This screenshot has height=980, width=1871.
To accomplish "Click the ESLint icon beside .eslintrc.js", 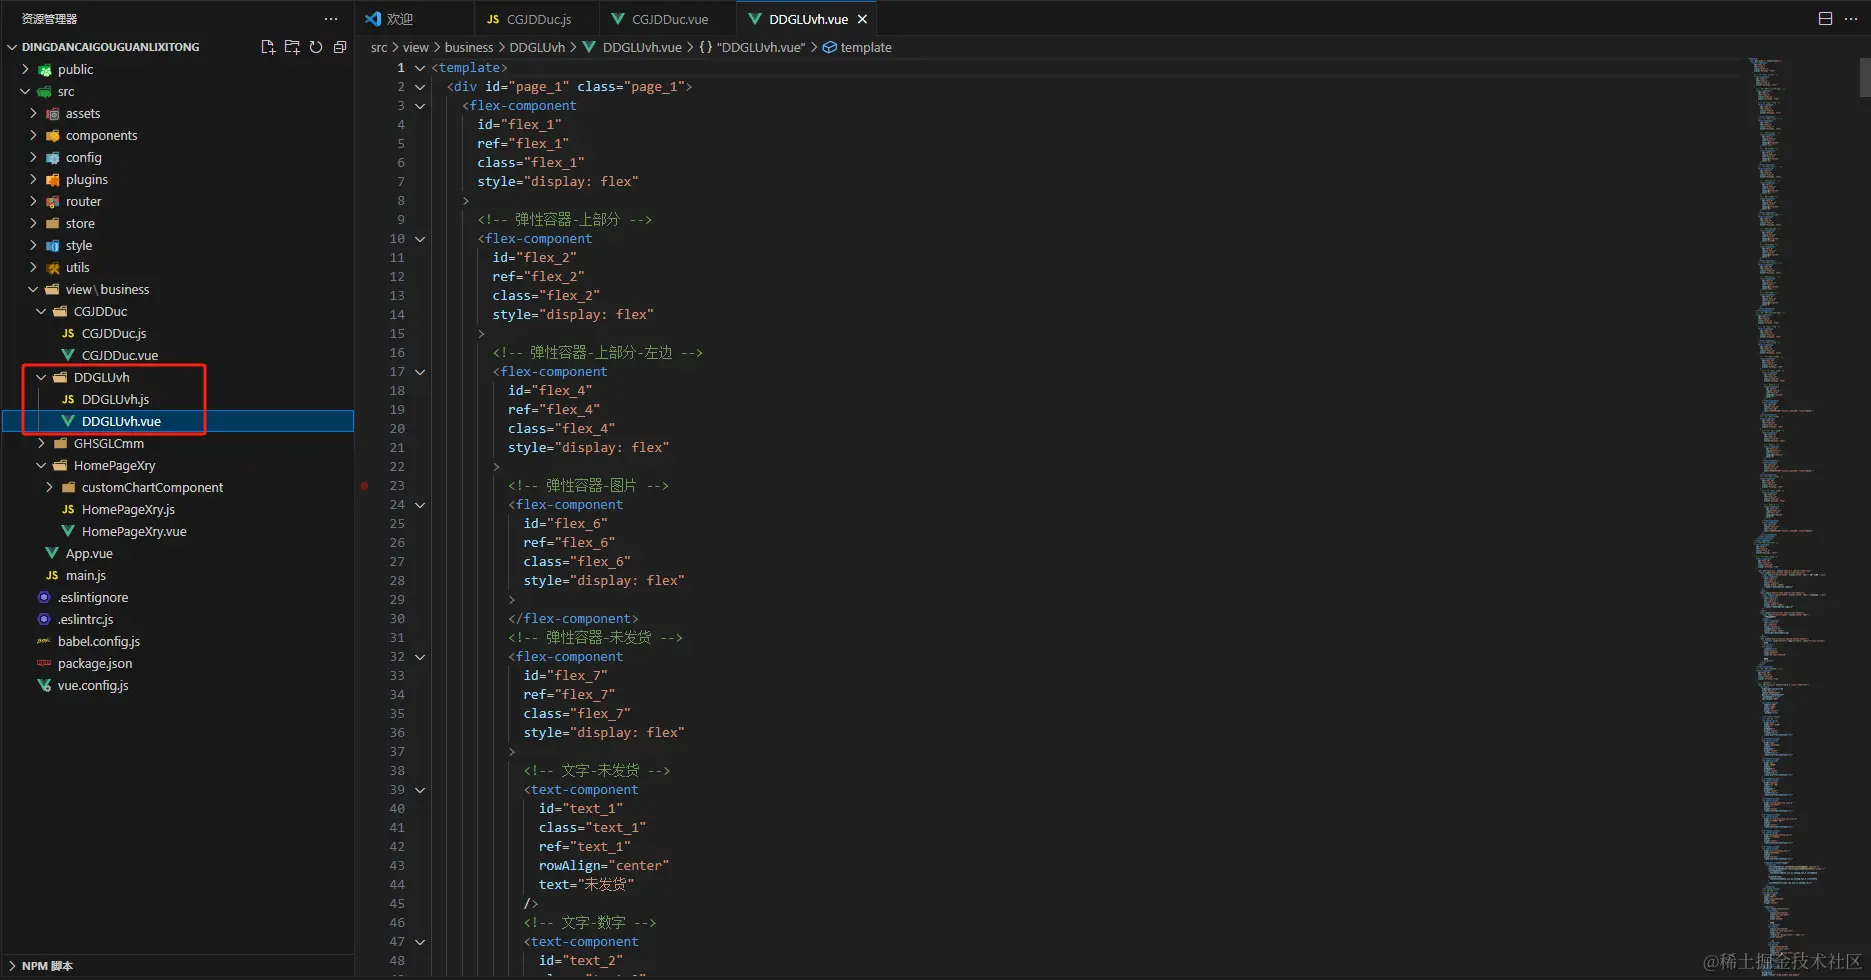I will 44,619.
